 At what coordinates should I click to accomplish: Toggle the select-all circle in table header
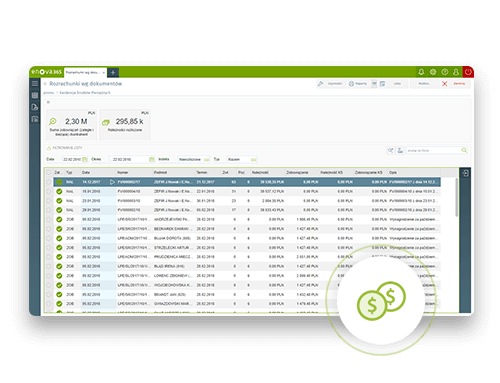point(49,172)
